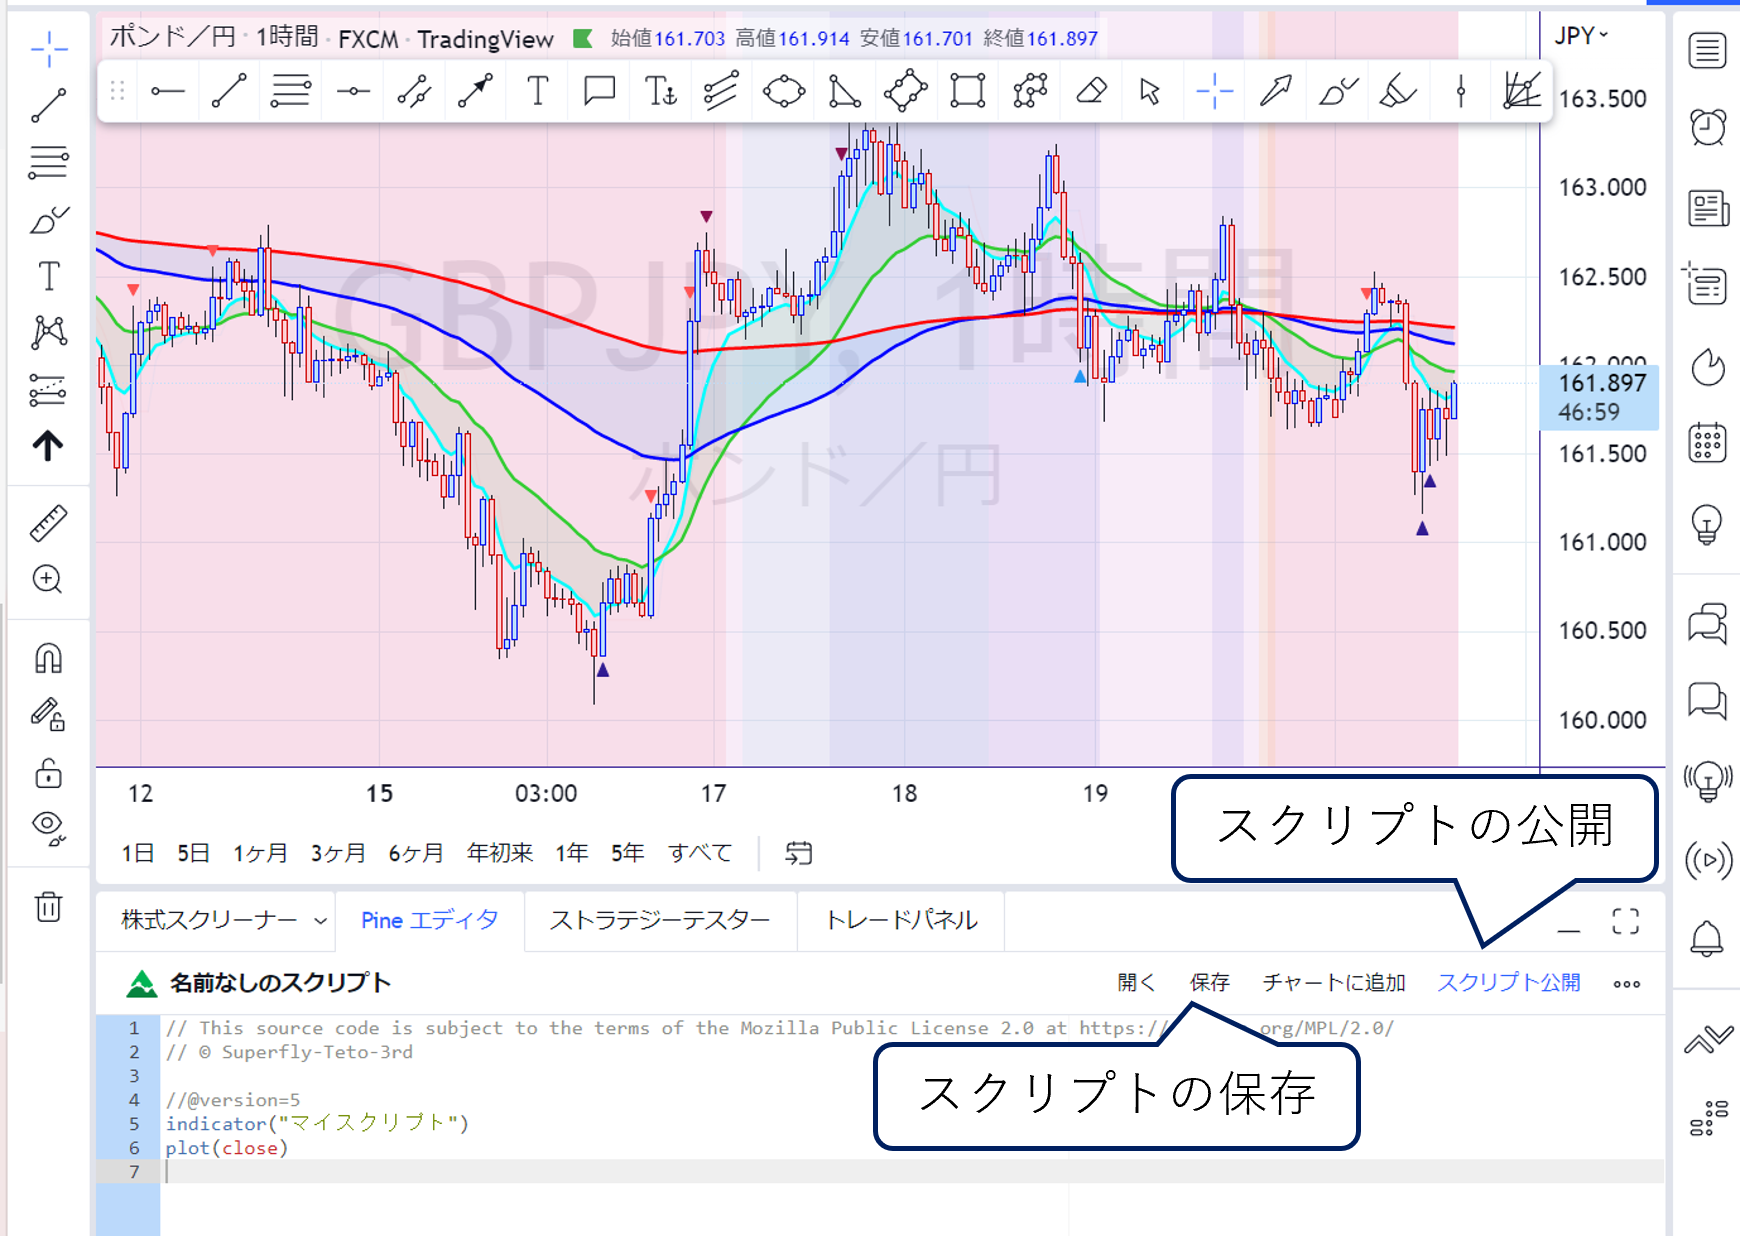Open the JPY currency dropdown
Image resolution: width=1740 pixels, height=1236 pixels.
pyautogui.click(x=1581, y=36)
